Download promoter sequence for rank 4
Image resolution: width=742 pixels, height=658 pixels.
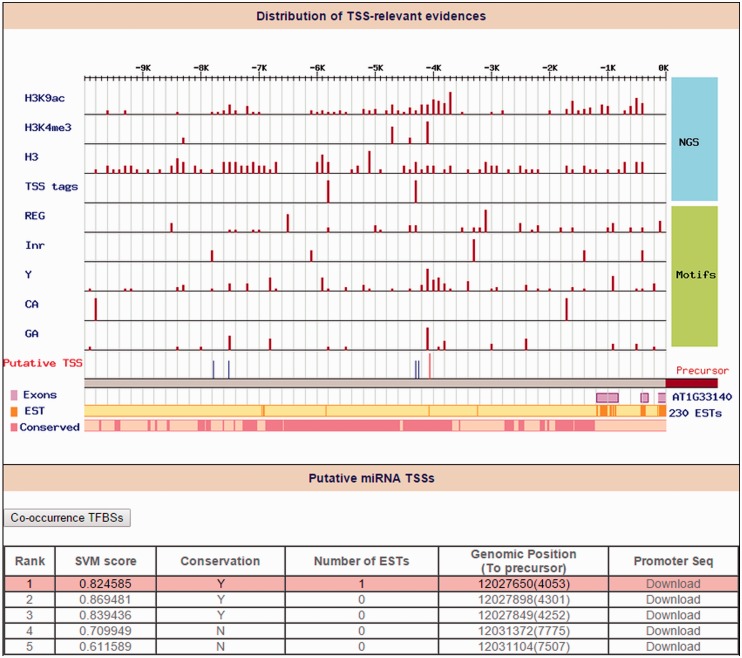673,631
